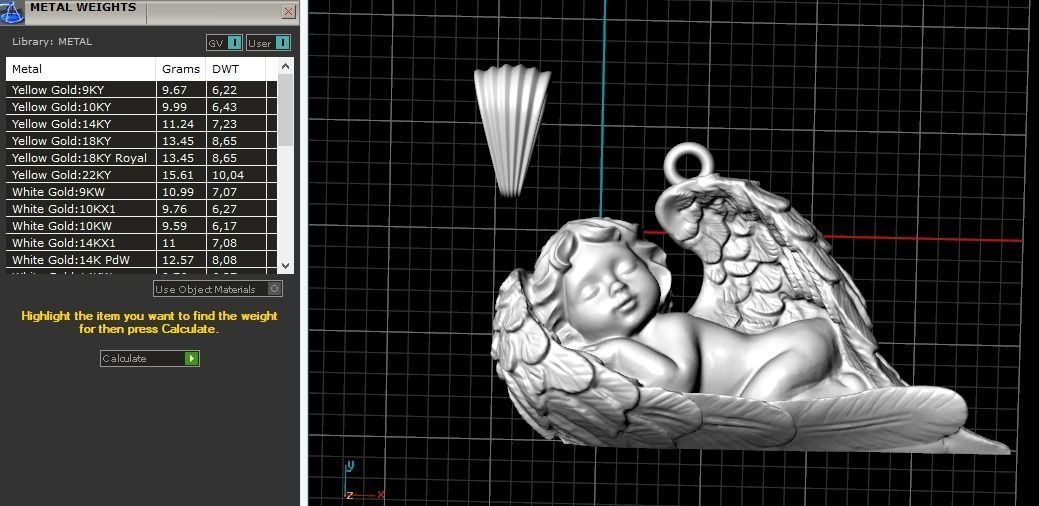Sort by the Grams column header
1039x506 pixels.
(181, 69)
